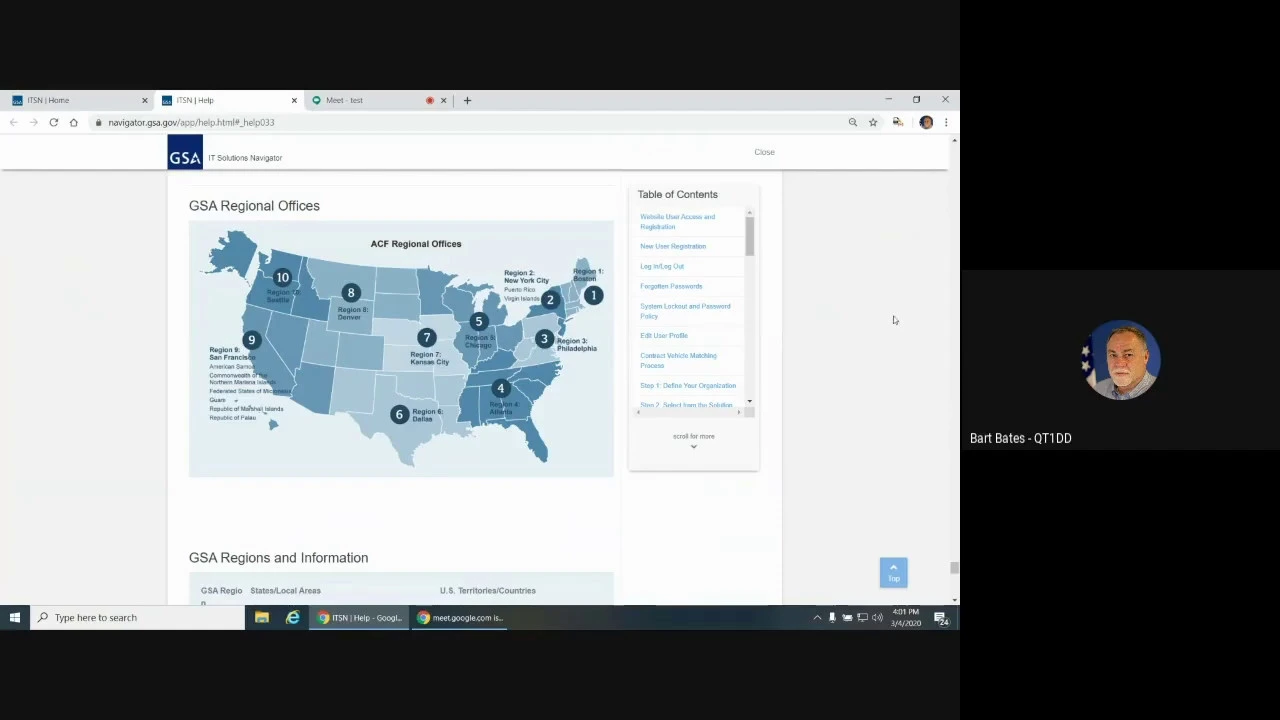Switch to meet.google.com taskbar window
Viewport: 1280px width, 720px height.
[x=460, y=618]
